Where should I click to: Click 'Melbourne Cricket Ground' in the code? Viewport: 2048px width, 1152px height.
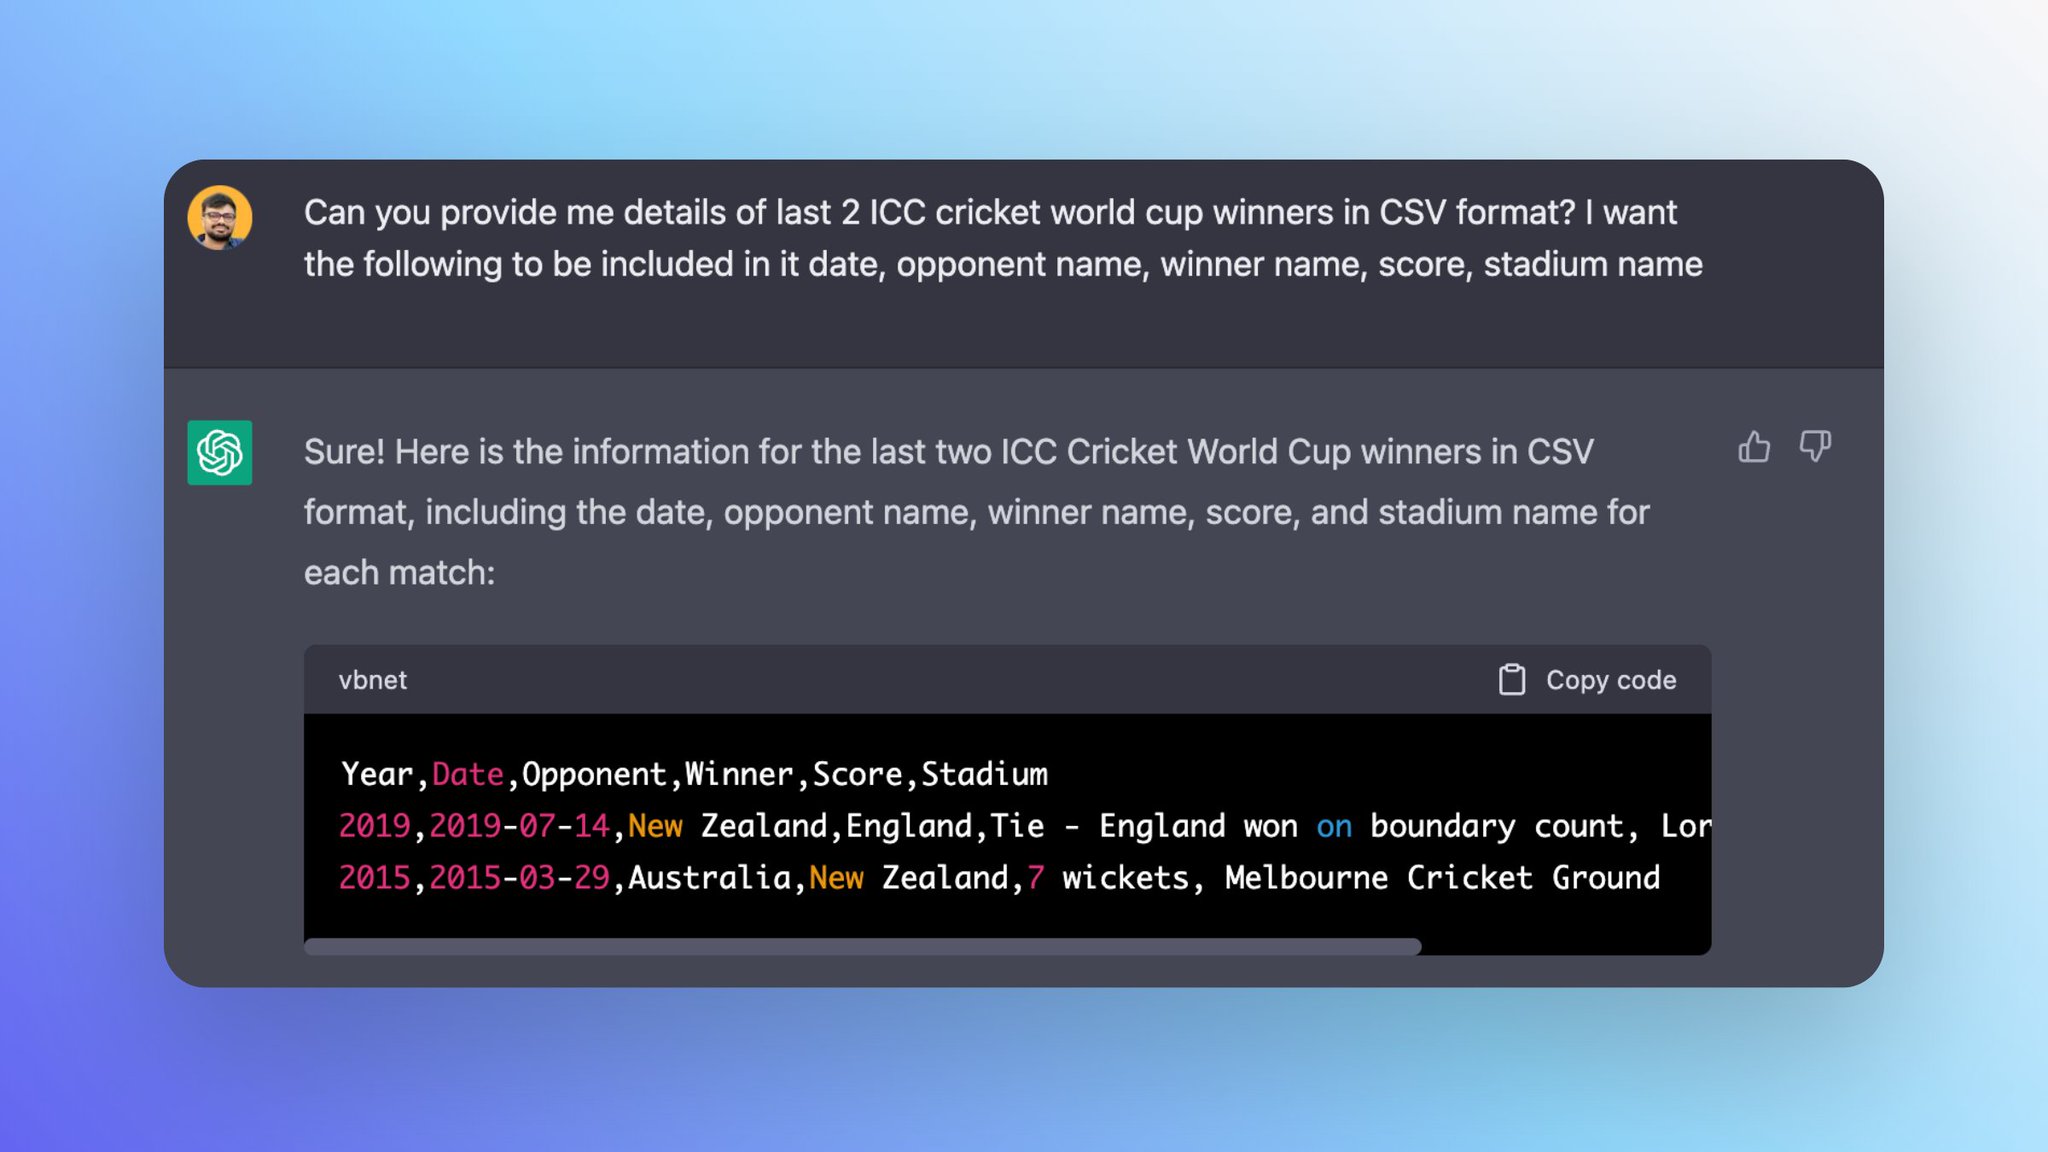(1442, 878)
